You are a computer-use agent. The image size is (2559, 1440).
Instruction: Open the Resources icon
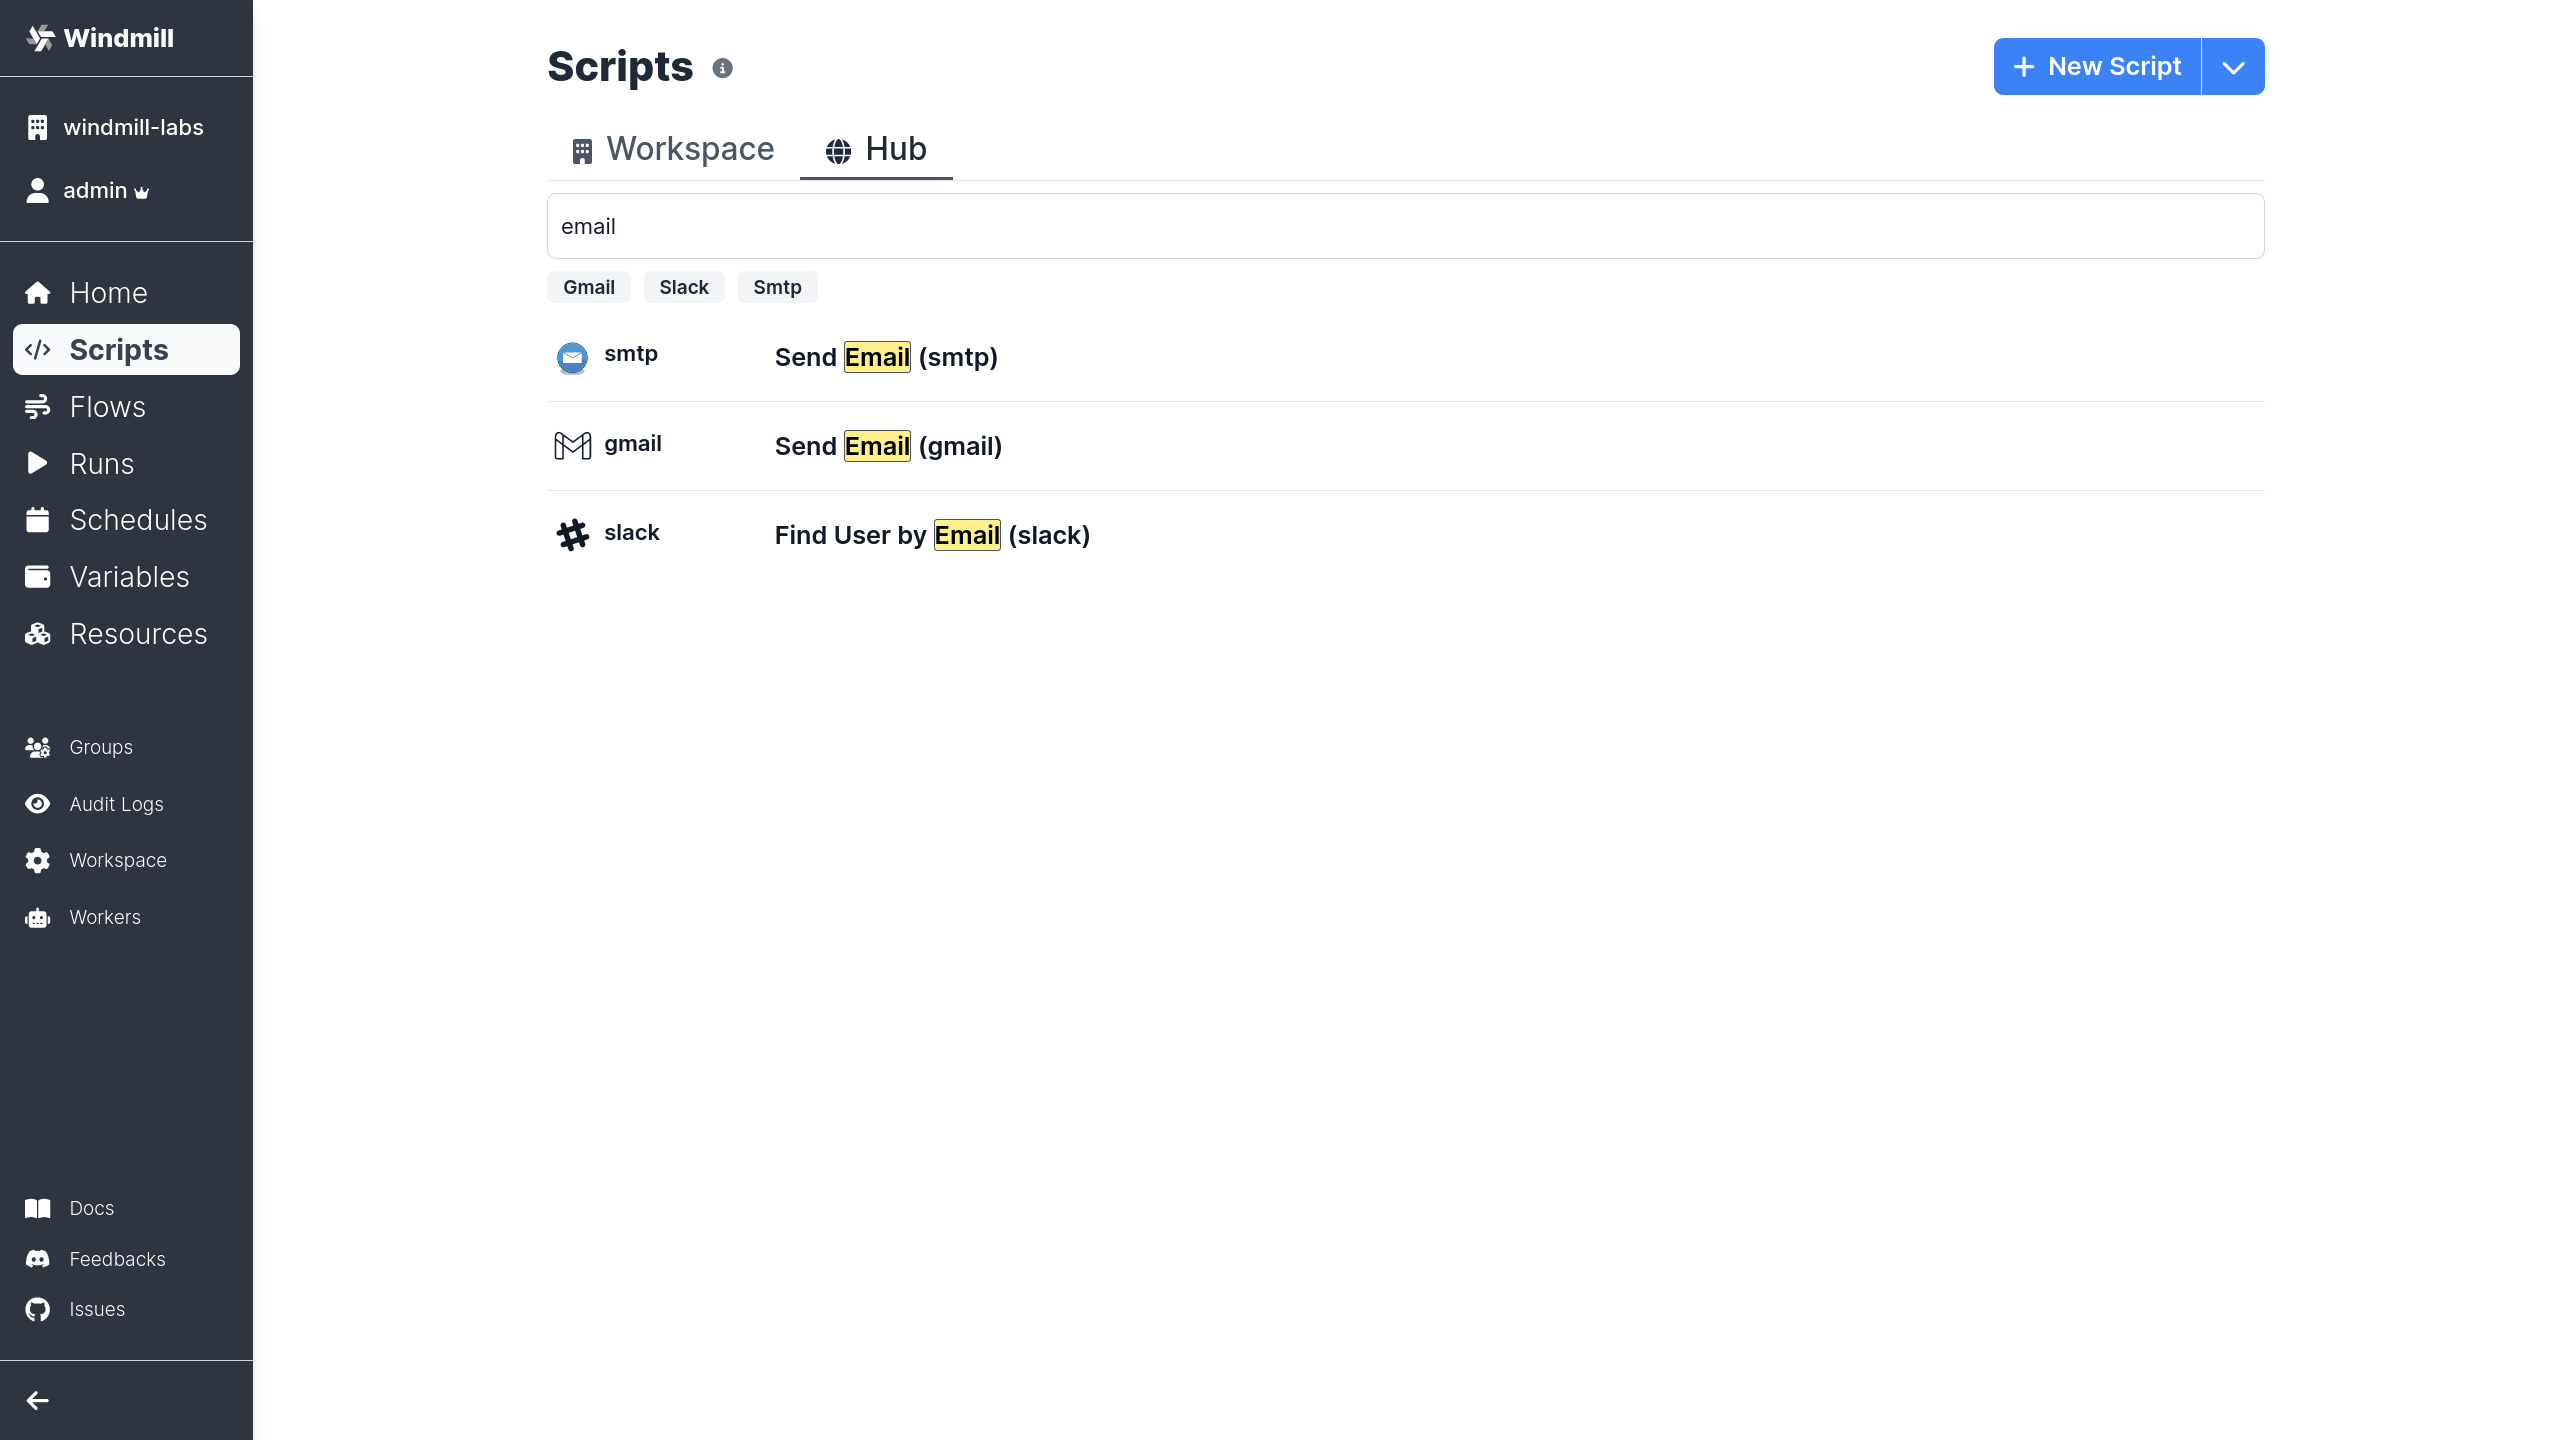[38, 633]
